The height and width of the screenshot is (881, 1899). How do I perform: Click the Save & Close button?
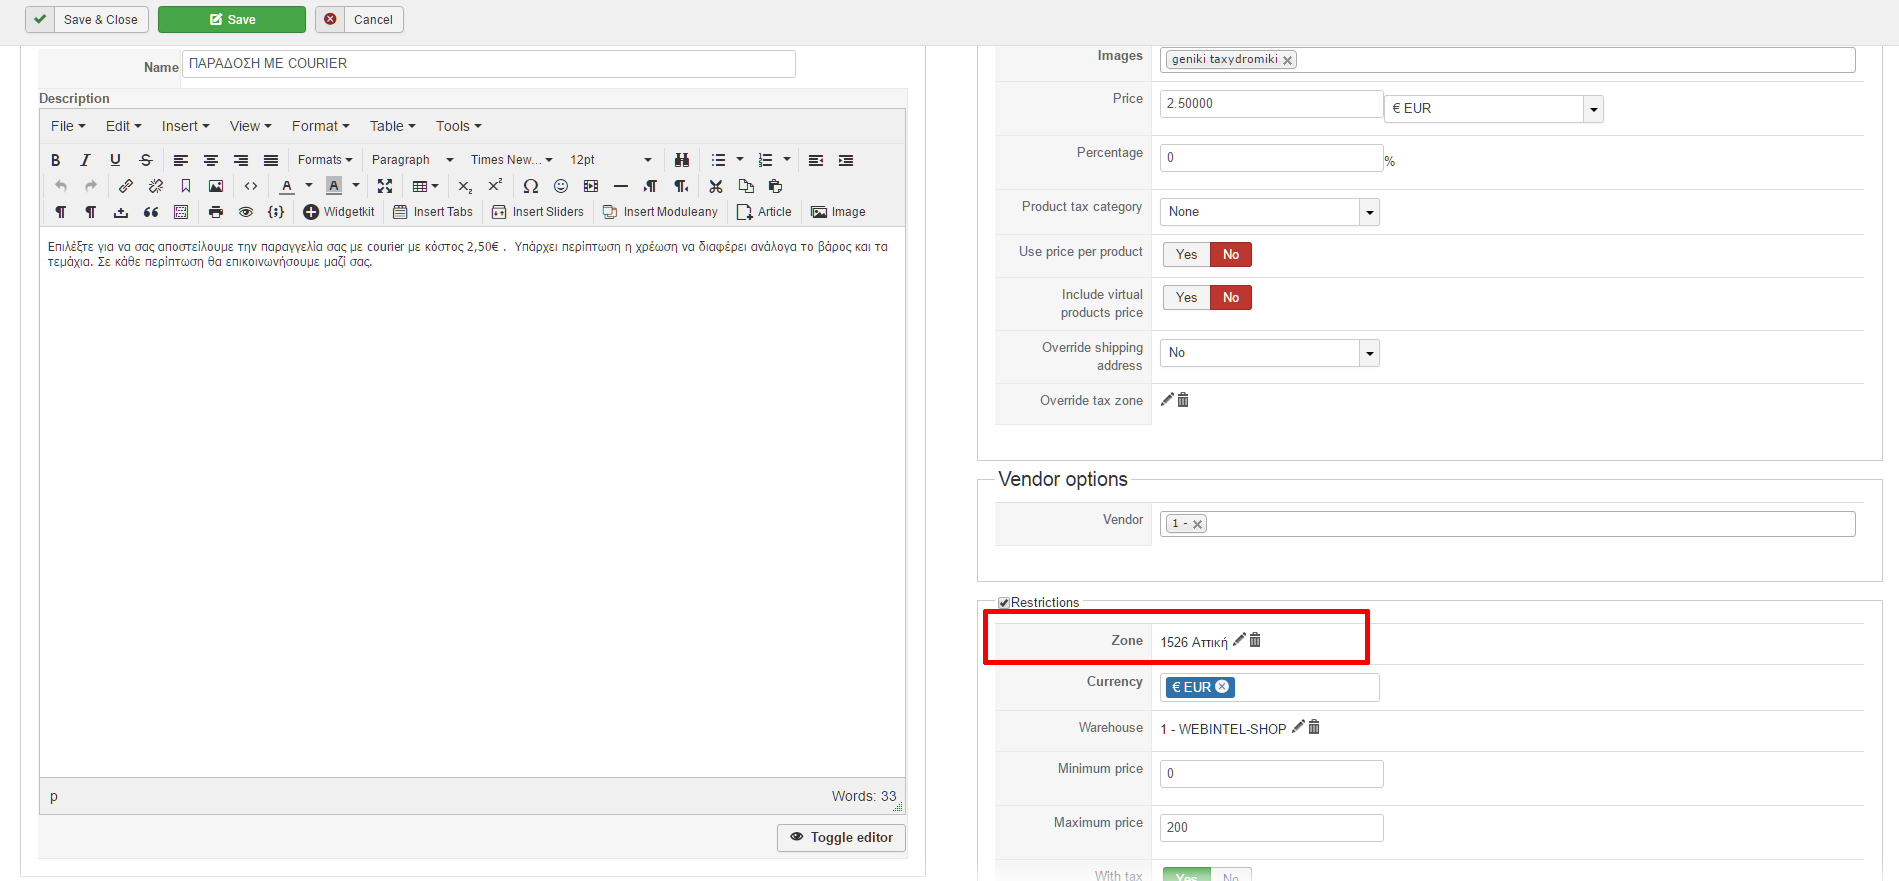coord(87,20)
